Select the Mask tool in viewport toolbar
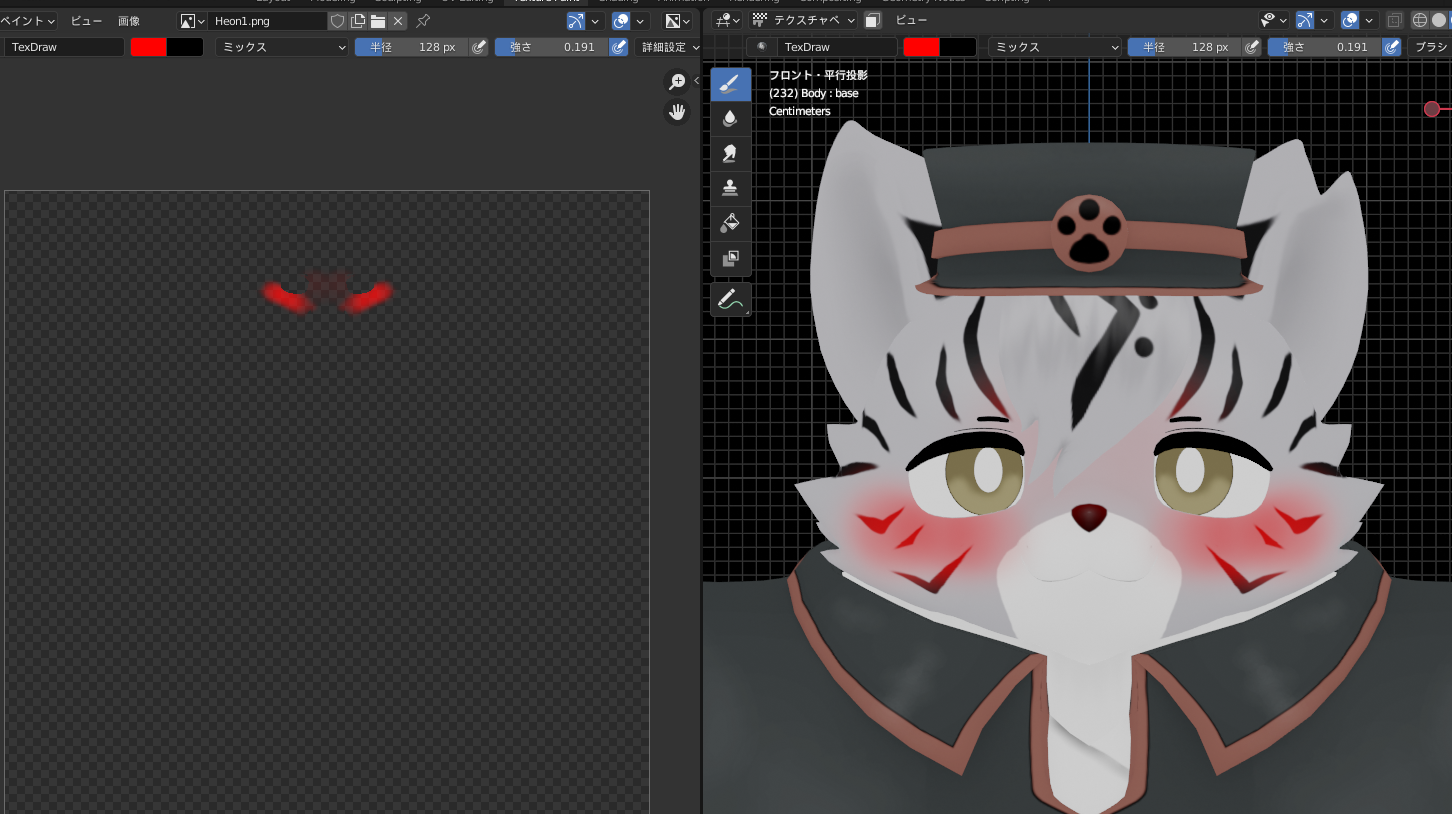Screen dimensions: 1452x814 point(730,259)
